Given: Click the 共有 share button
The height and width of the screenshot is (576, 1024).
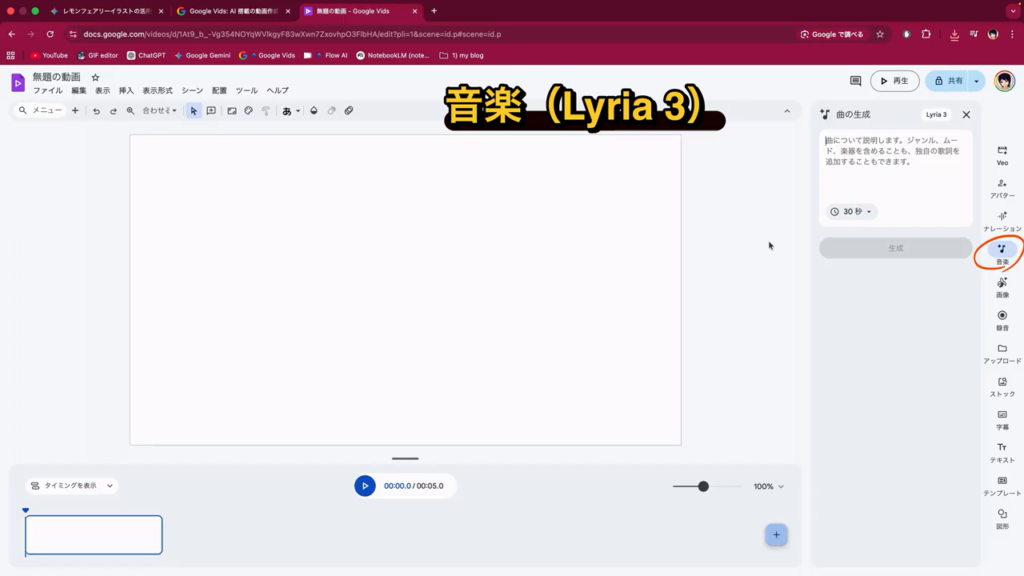Looking at the screenshot, I should (x=948, y=81).
